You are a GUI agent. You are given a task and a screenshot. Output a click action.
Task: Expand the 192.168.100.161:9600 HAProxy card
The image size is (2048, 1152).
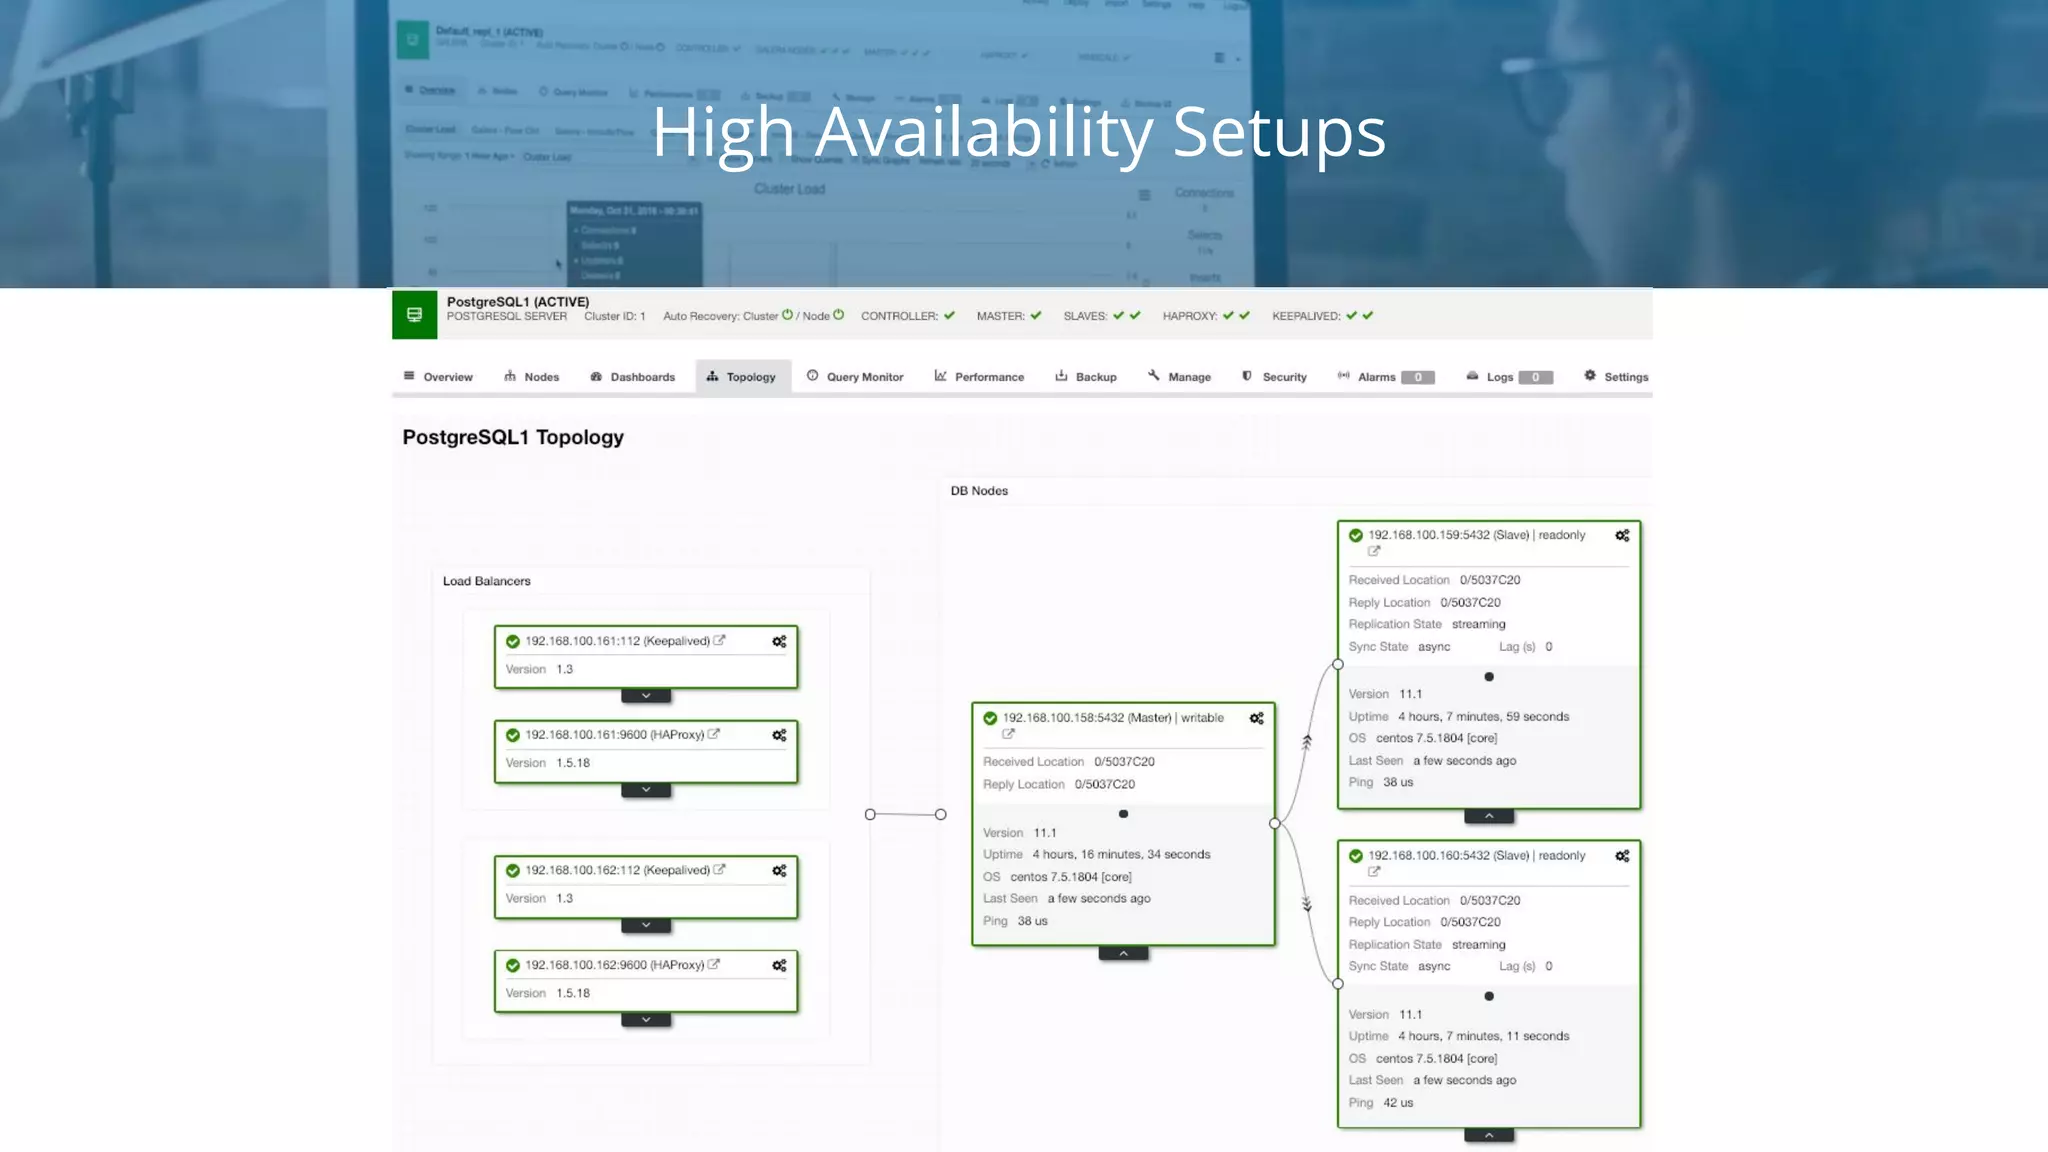pyautogui.click(x=646, y=790)
